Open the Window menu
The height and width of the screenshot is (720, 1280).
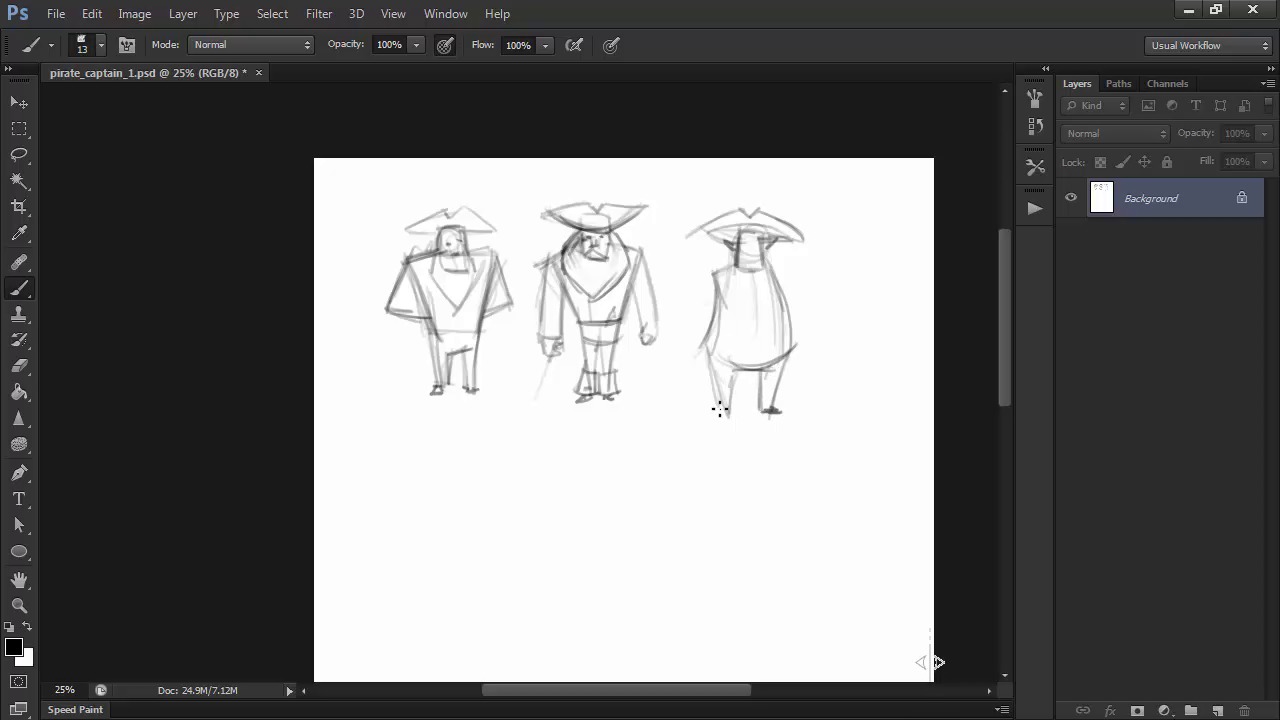[x=445, y=14]
